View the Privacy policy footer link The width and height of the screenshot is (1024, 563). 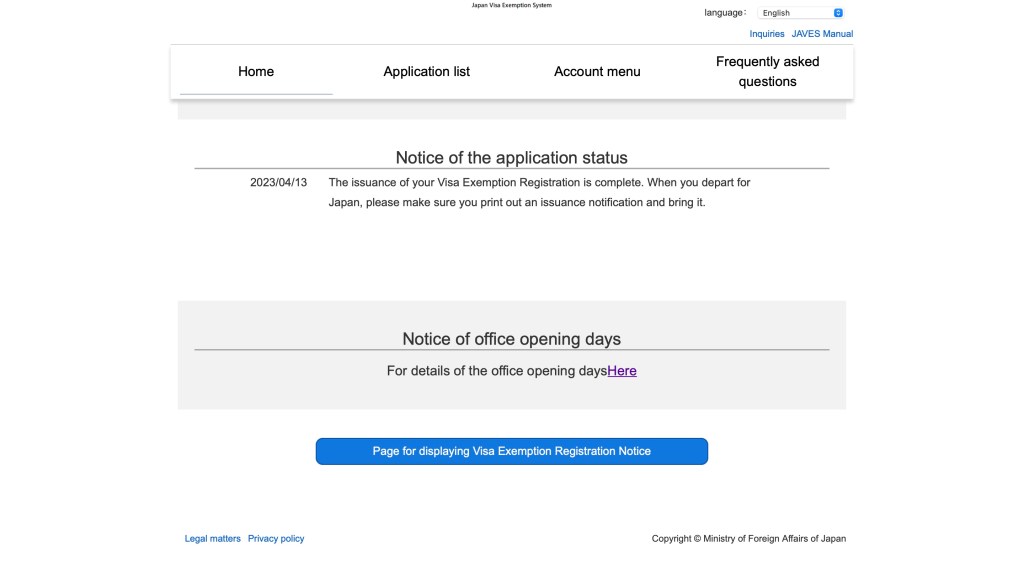pos(276,539)
